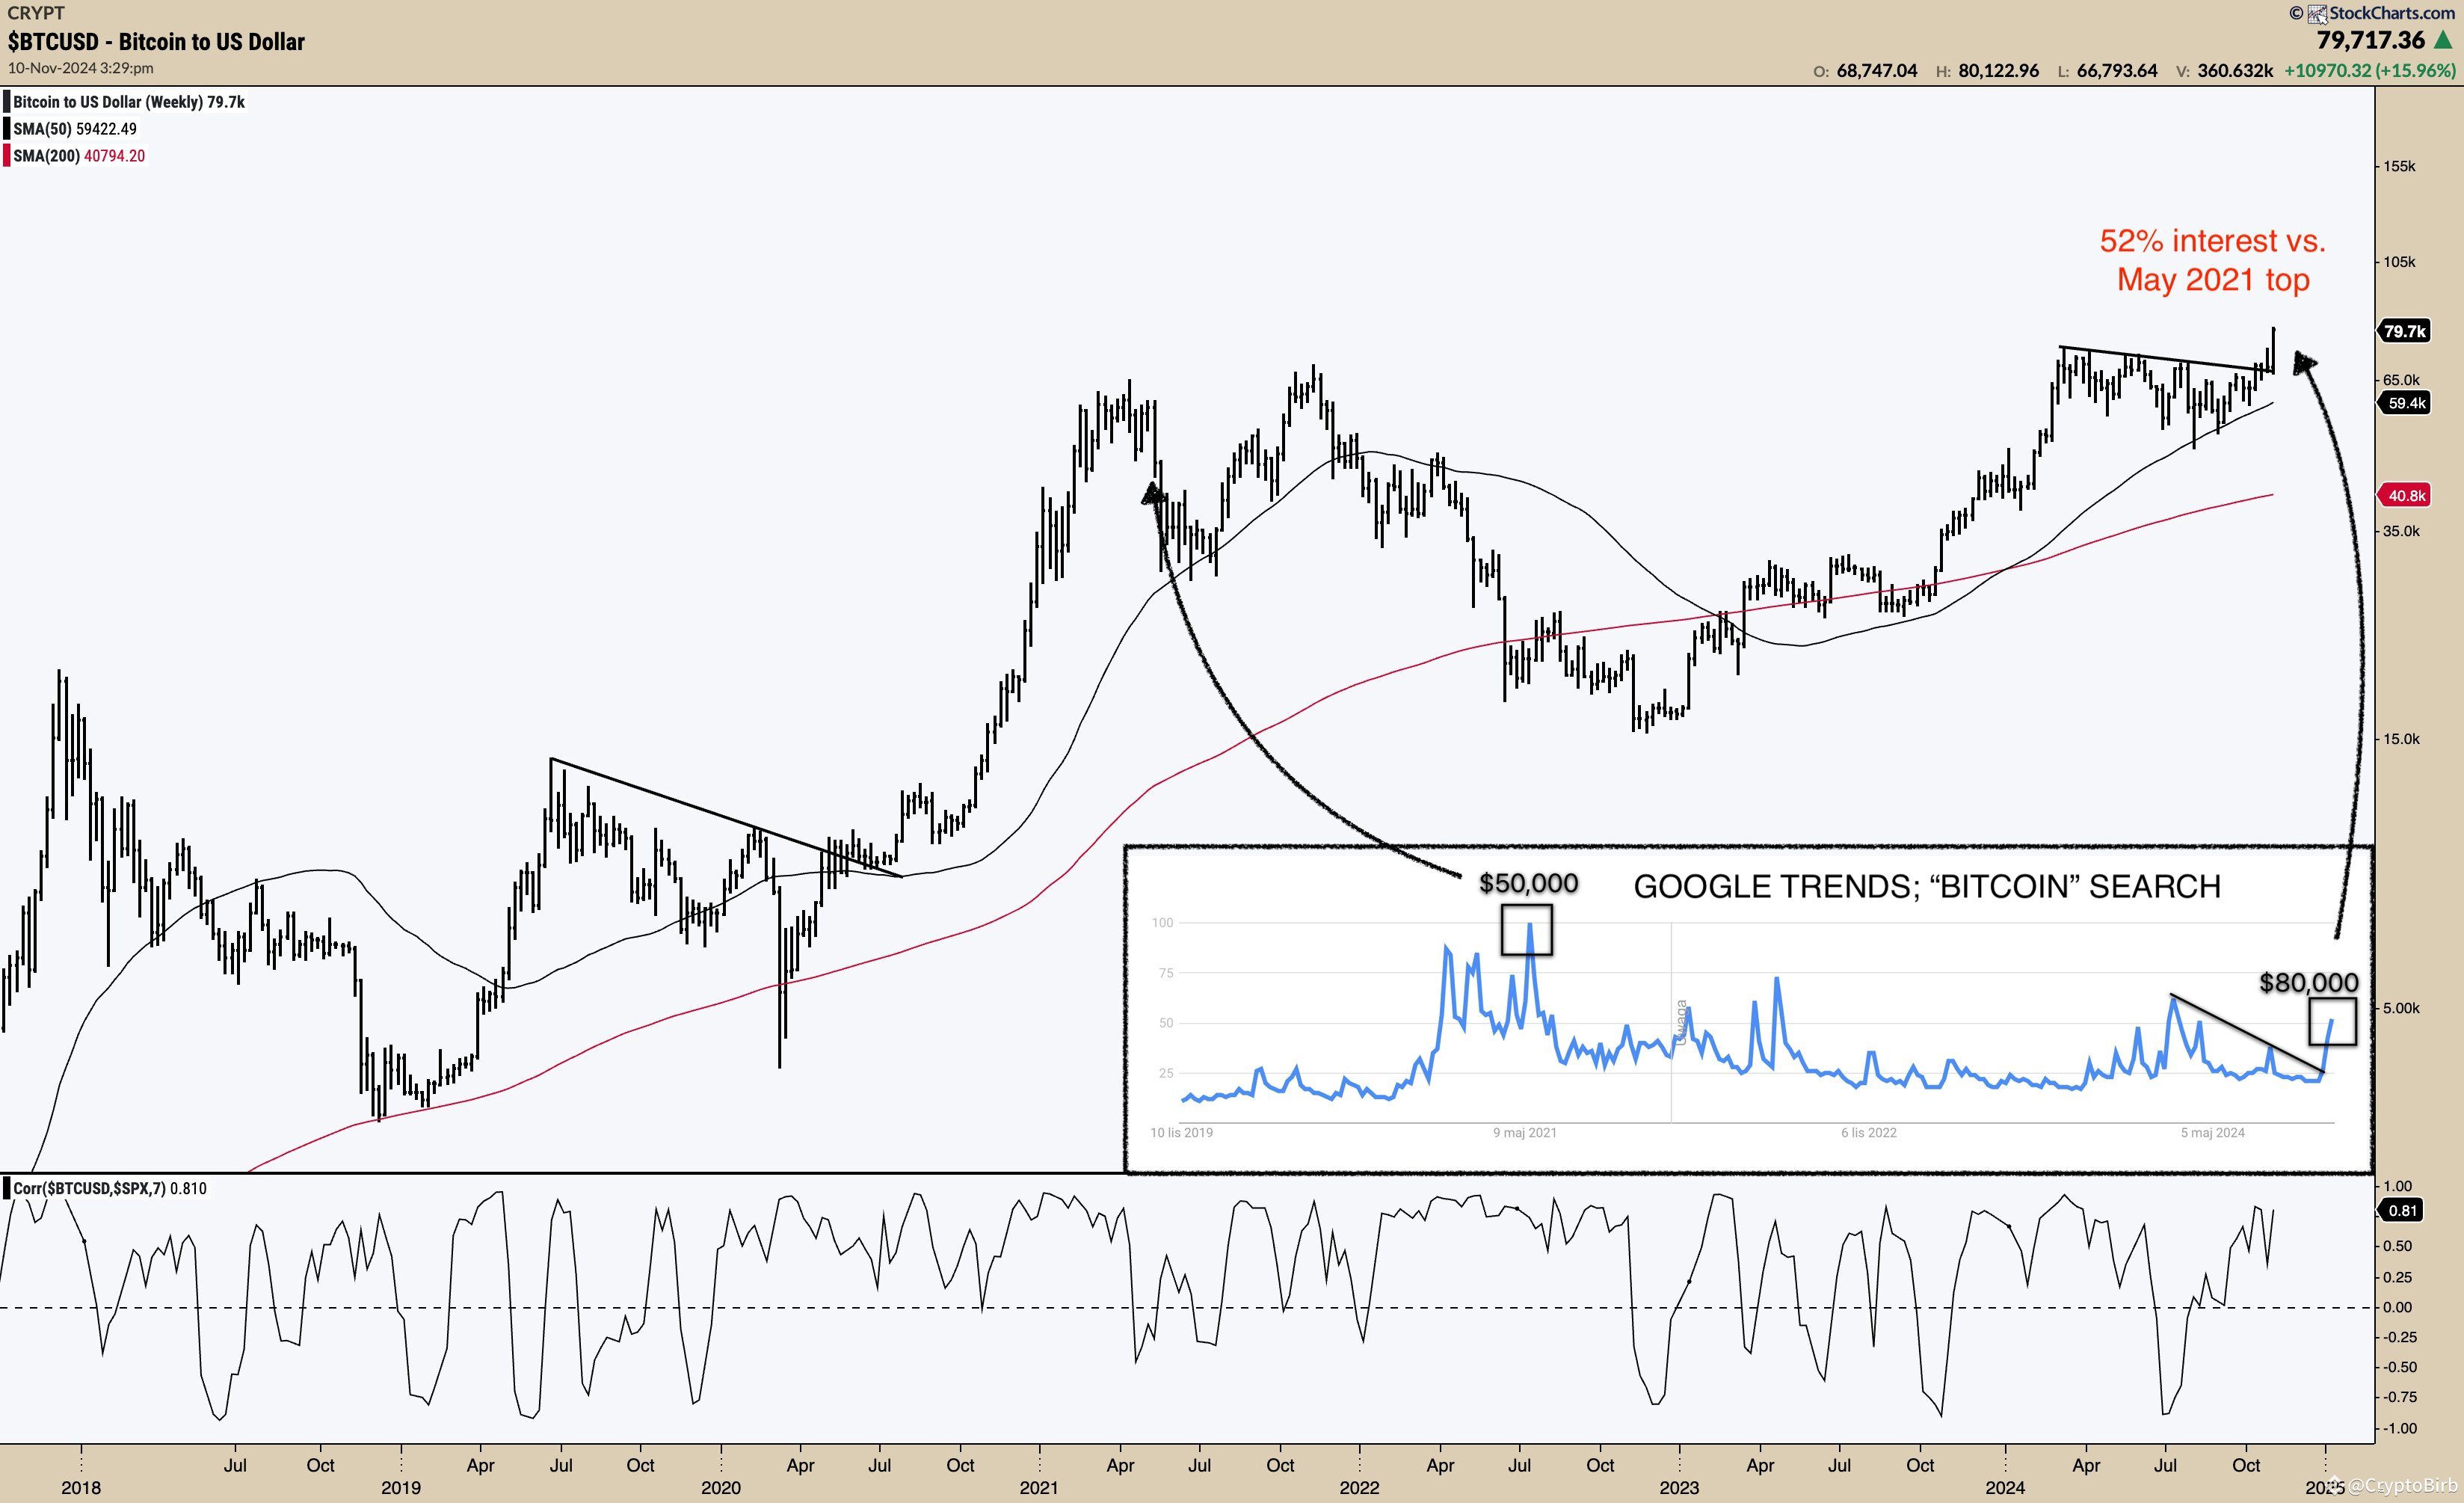Select the 2021 year label on the x-axis
Viewport: 2464px width, 1503px height.
1038,1487
